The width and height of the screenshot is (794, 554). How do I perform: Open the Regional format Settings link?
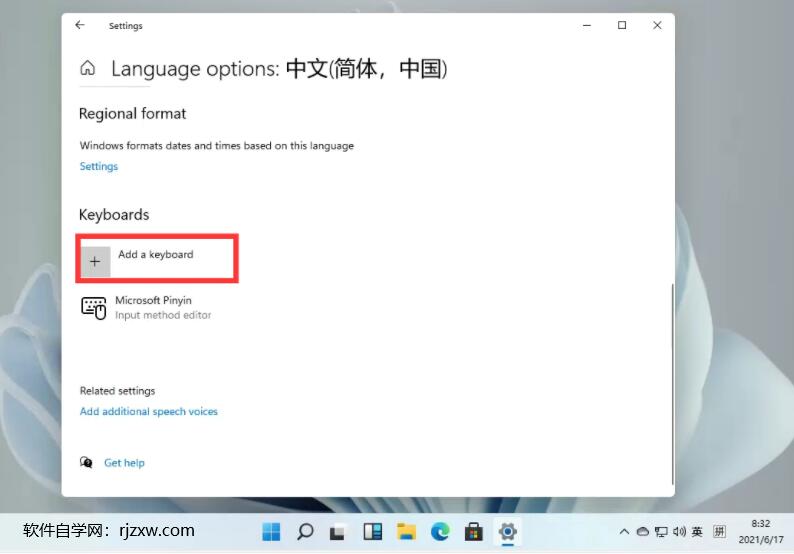(99, 166)
